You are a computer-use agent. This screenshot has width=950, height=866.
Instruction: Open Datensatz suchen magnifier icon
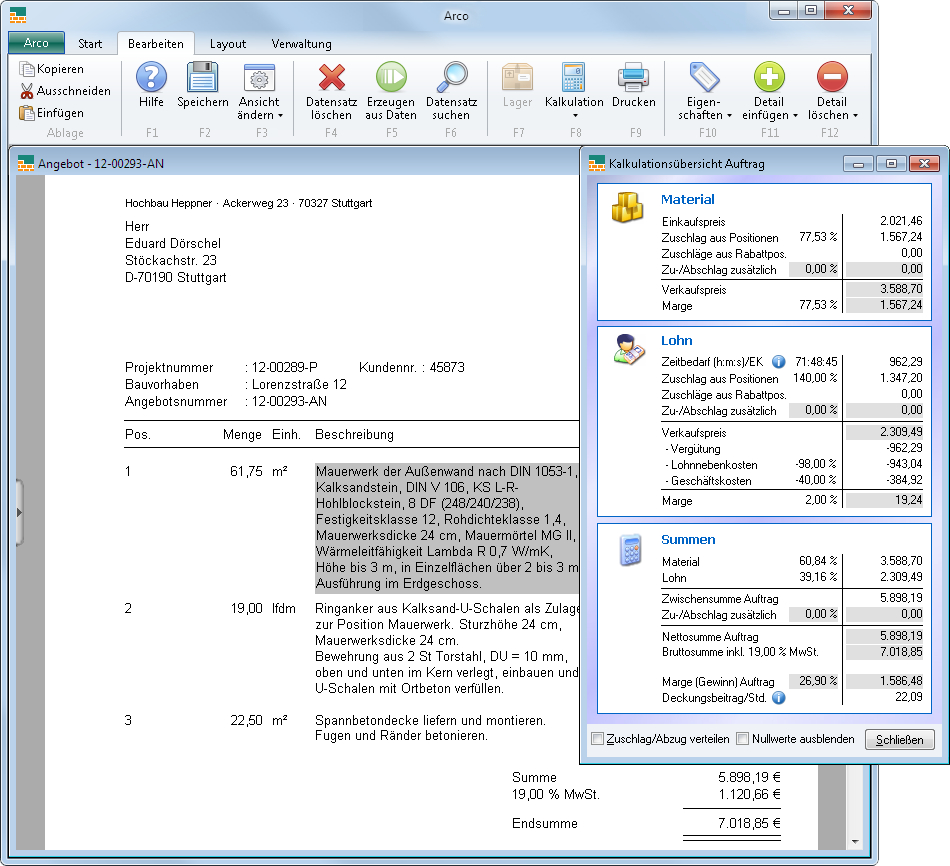tap(452, 77)
